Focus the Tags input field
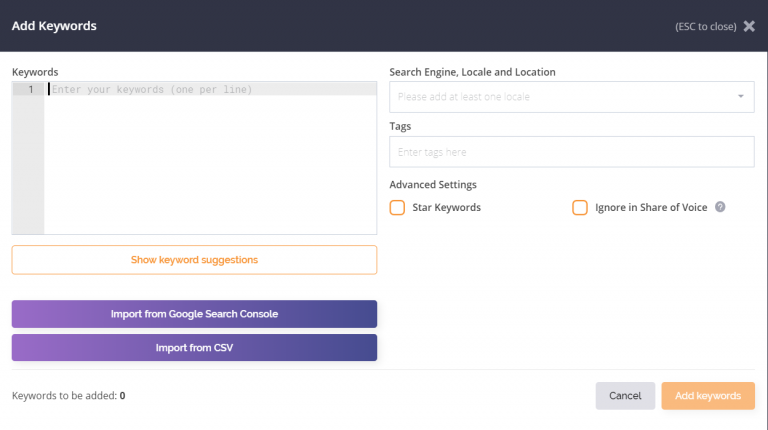The image size is (768, 430). point(571,152)
